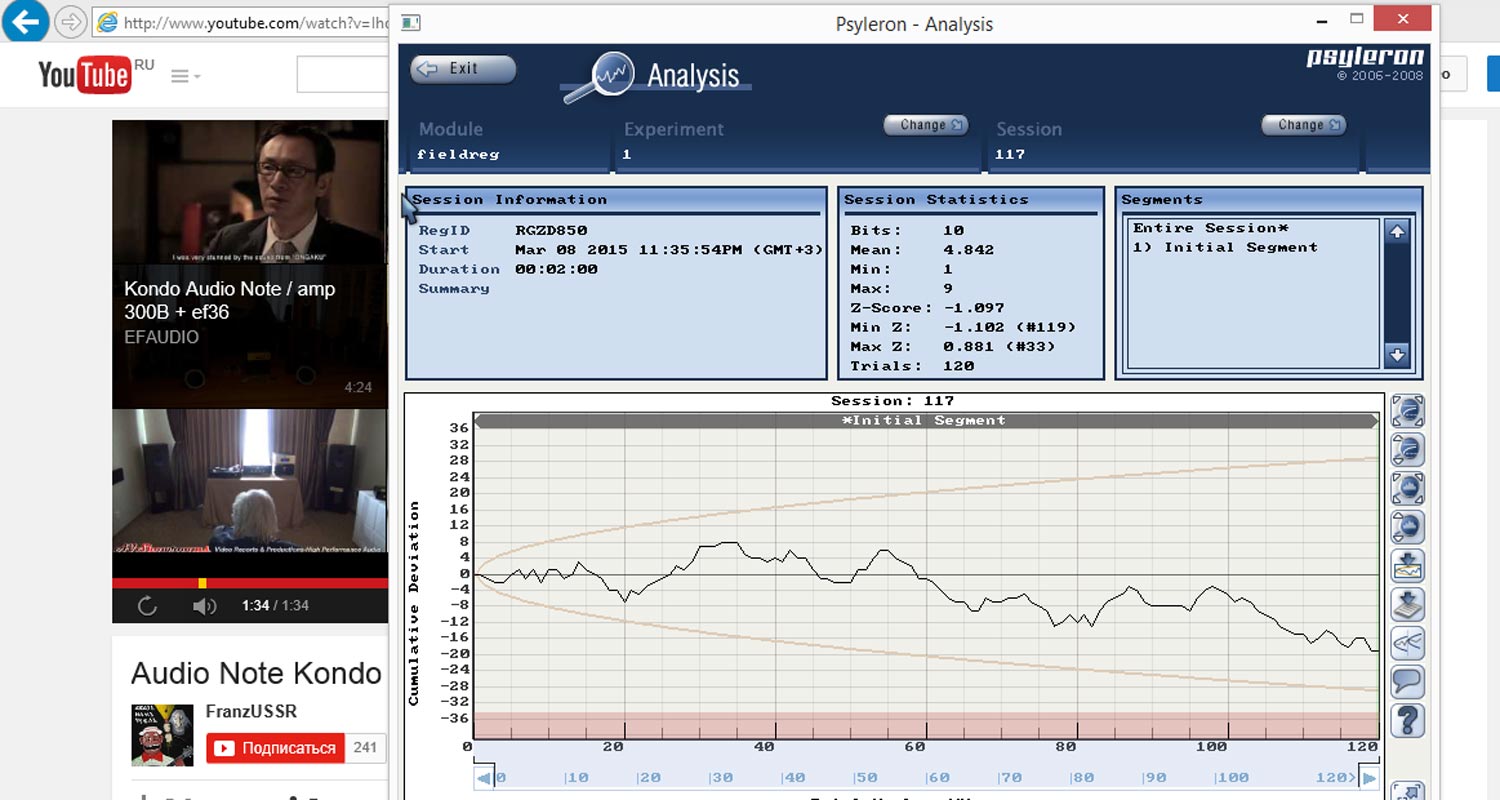Click the YouTube replay icon
The height and width of the screenshot is (800, 1500).
pyautogui.click(x=147, y=606)
